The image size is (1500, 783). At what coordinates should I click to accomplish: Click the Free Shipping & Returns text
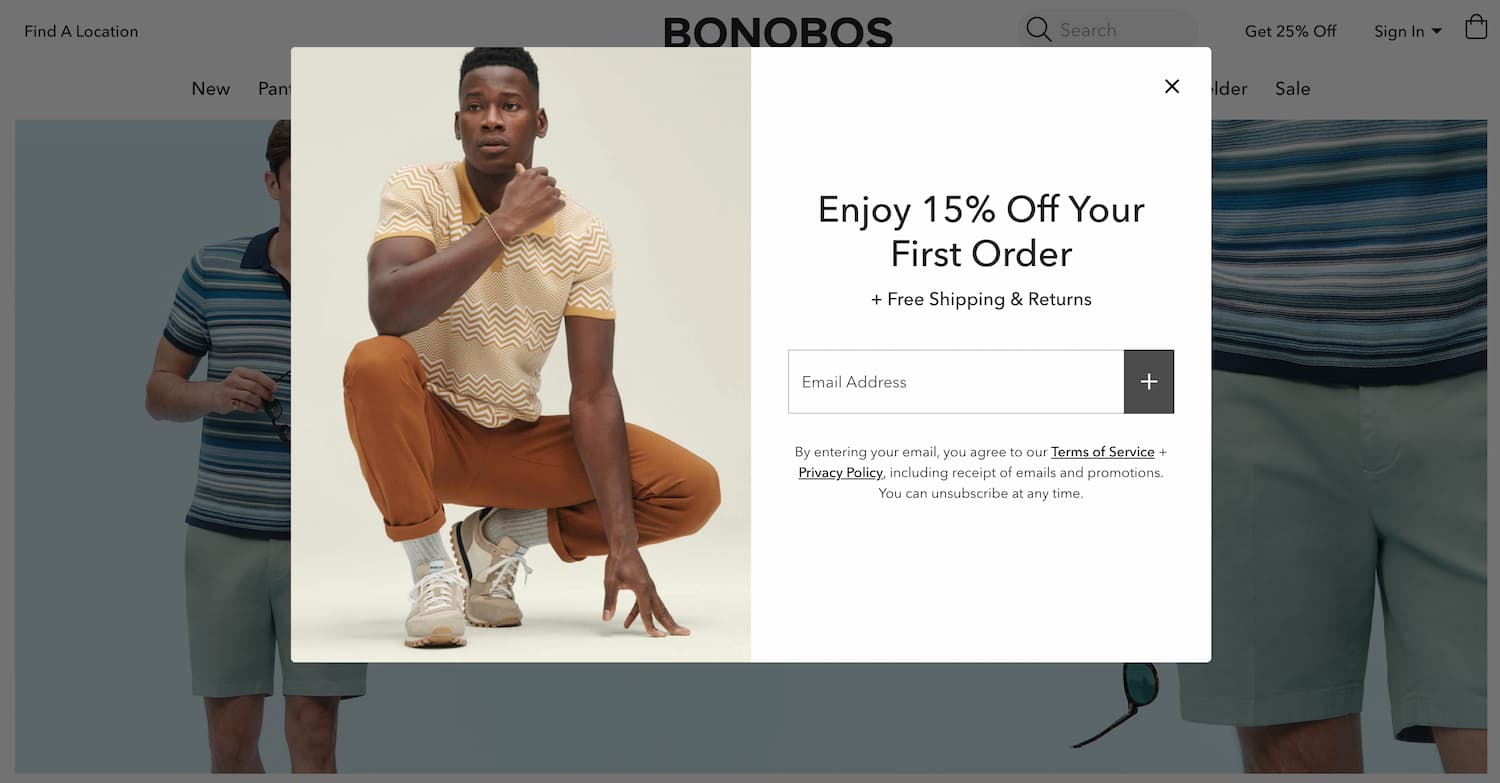pos(981,298)
